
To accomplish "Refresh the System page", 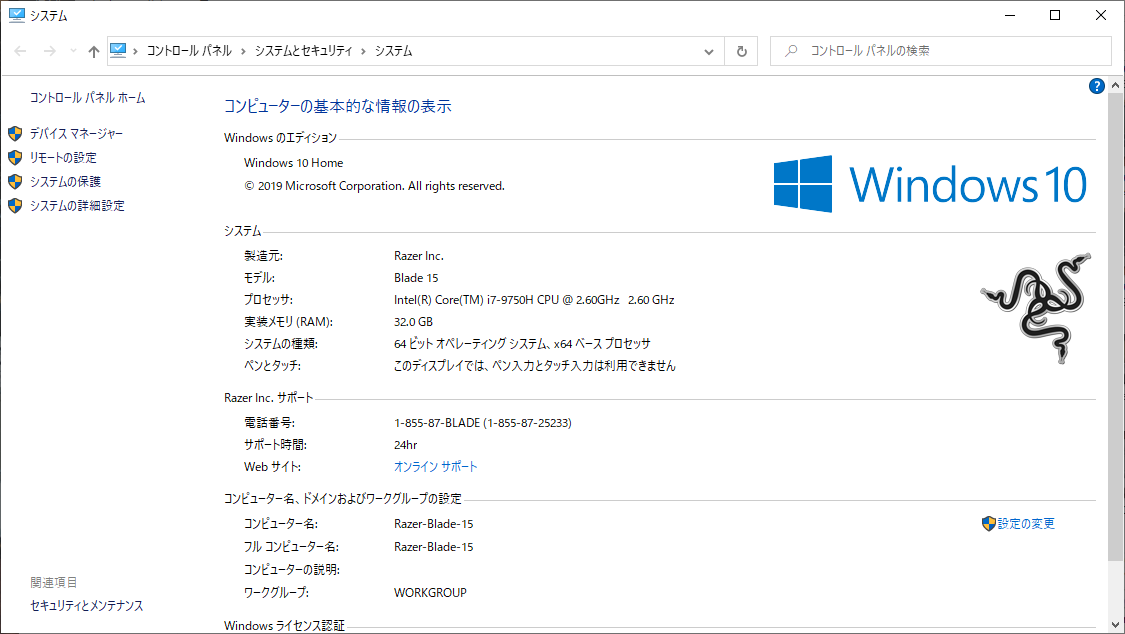I will pos(742,52).
